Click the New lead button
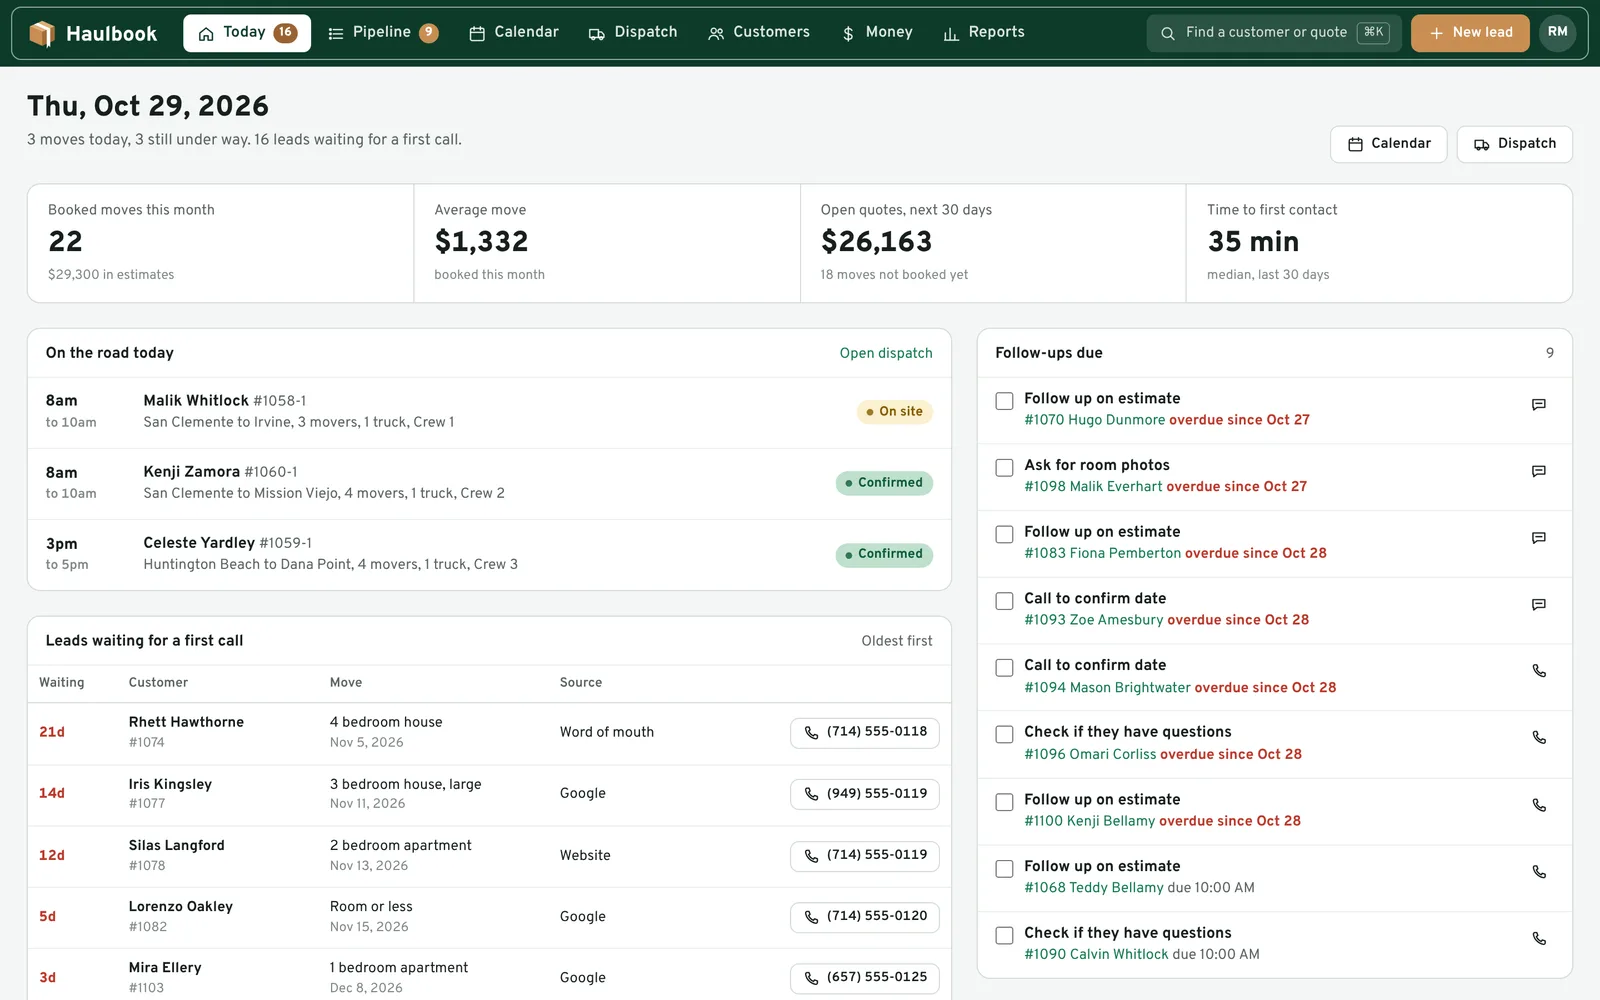Image resolution: width=1600 pixels, height=1000 pixels. pyautogui.click(x=1470, y=33)
